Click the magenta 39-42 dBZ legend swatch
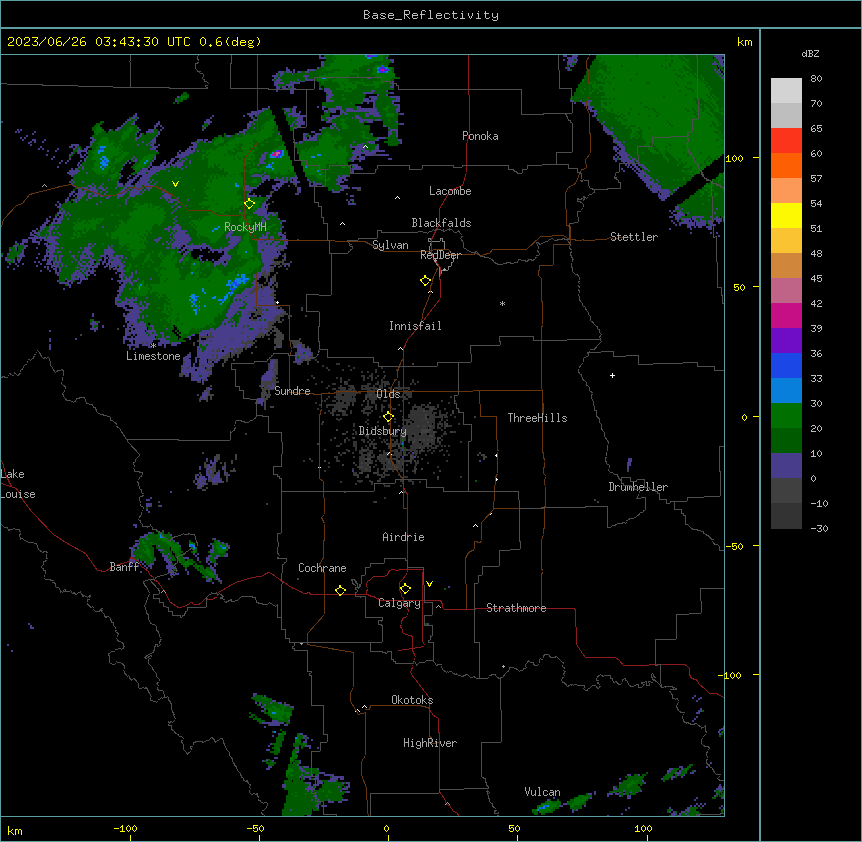Image resolution: width=862 pixels, height=842 pixels. [786, 315]
